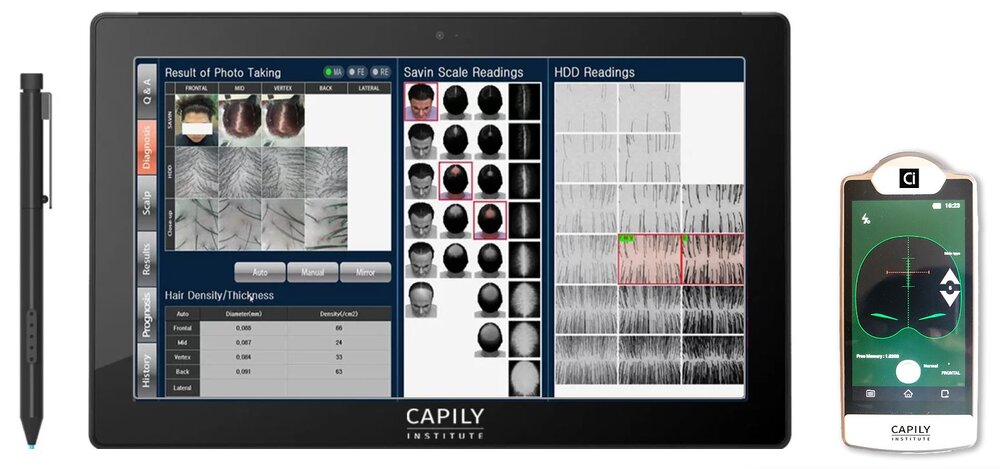Image resolution: width=1000 pixels, height=469 pixels.
Task: Pick the highlighted third-row mid head in Savin Scale
Action: [x=455, y=181]
